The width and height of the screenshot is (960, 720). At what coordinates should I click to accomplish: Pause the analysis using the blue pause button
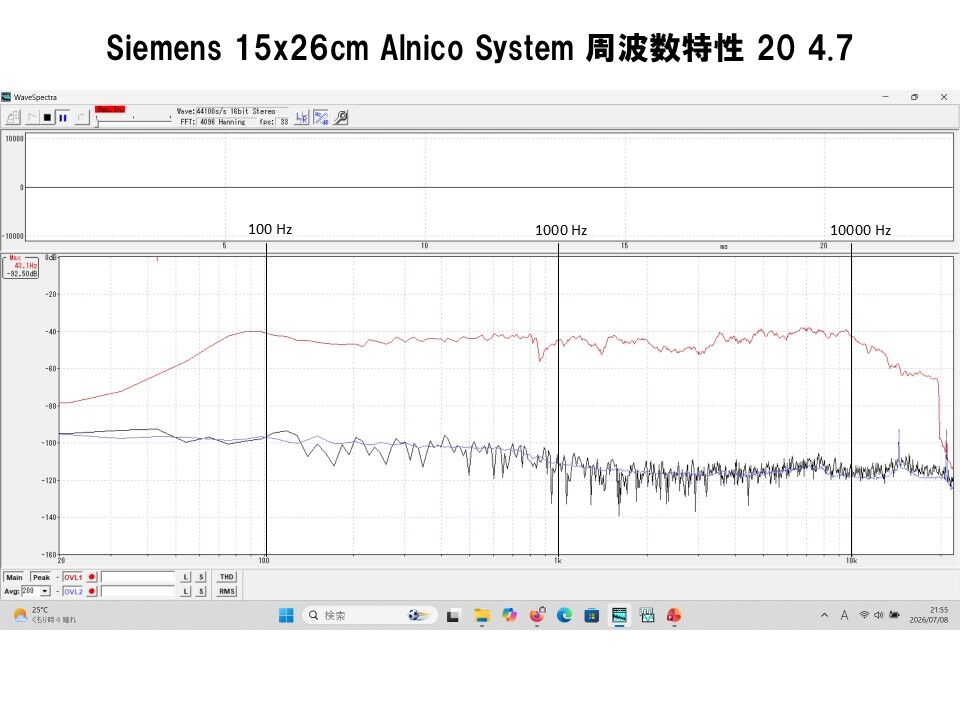pos(62,117)
